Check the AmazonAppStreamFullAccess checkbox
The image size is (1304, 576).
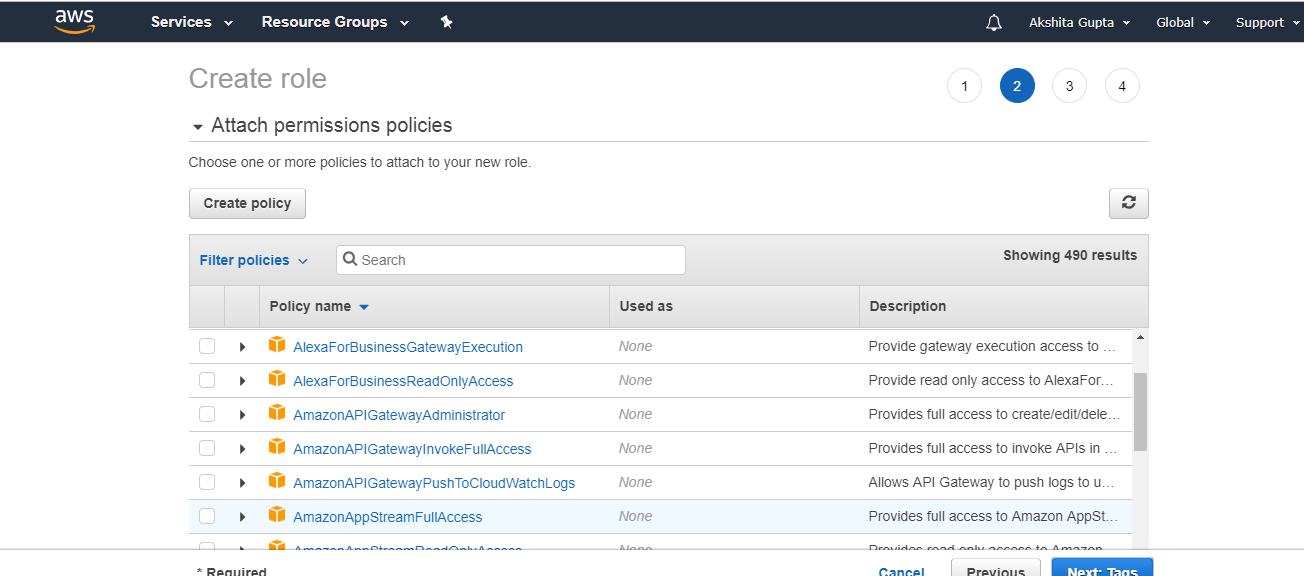[x=207, y=515]
